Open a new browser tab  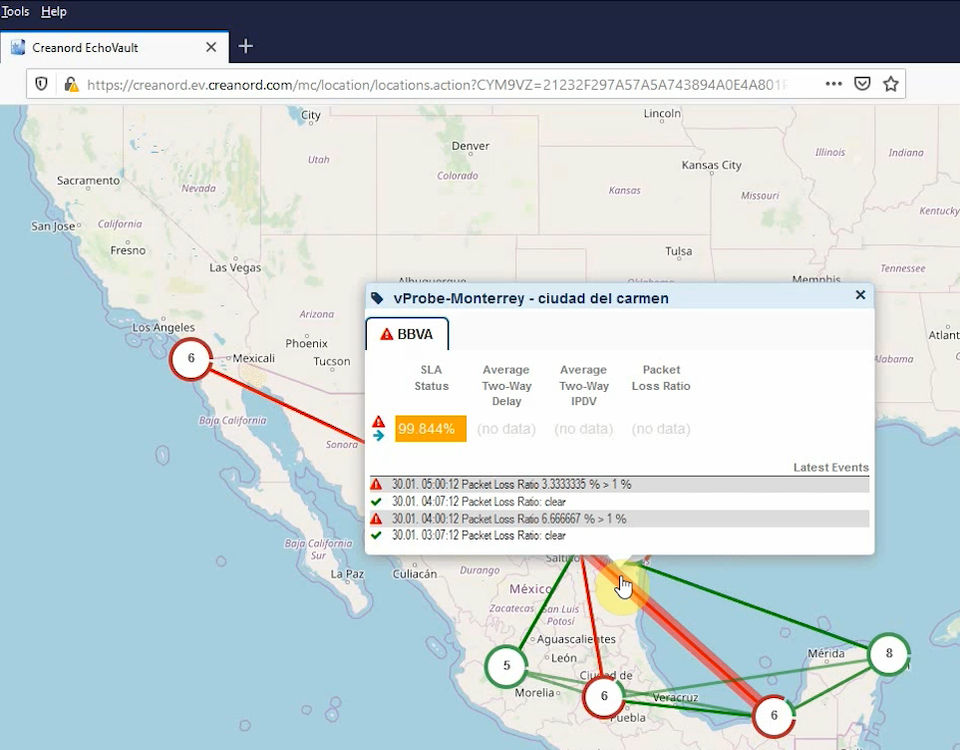pos(246,47)
